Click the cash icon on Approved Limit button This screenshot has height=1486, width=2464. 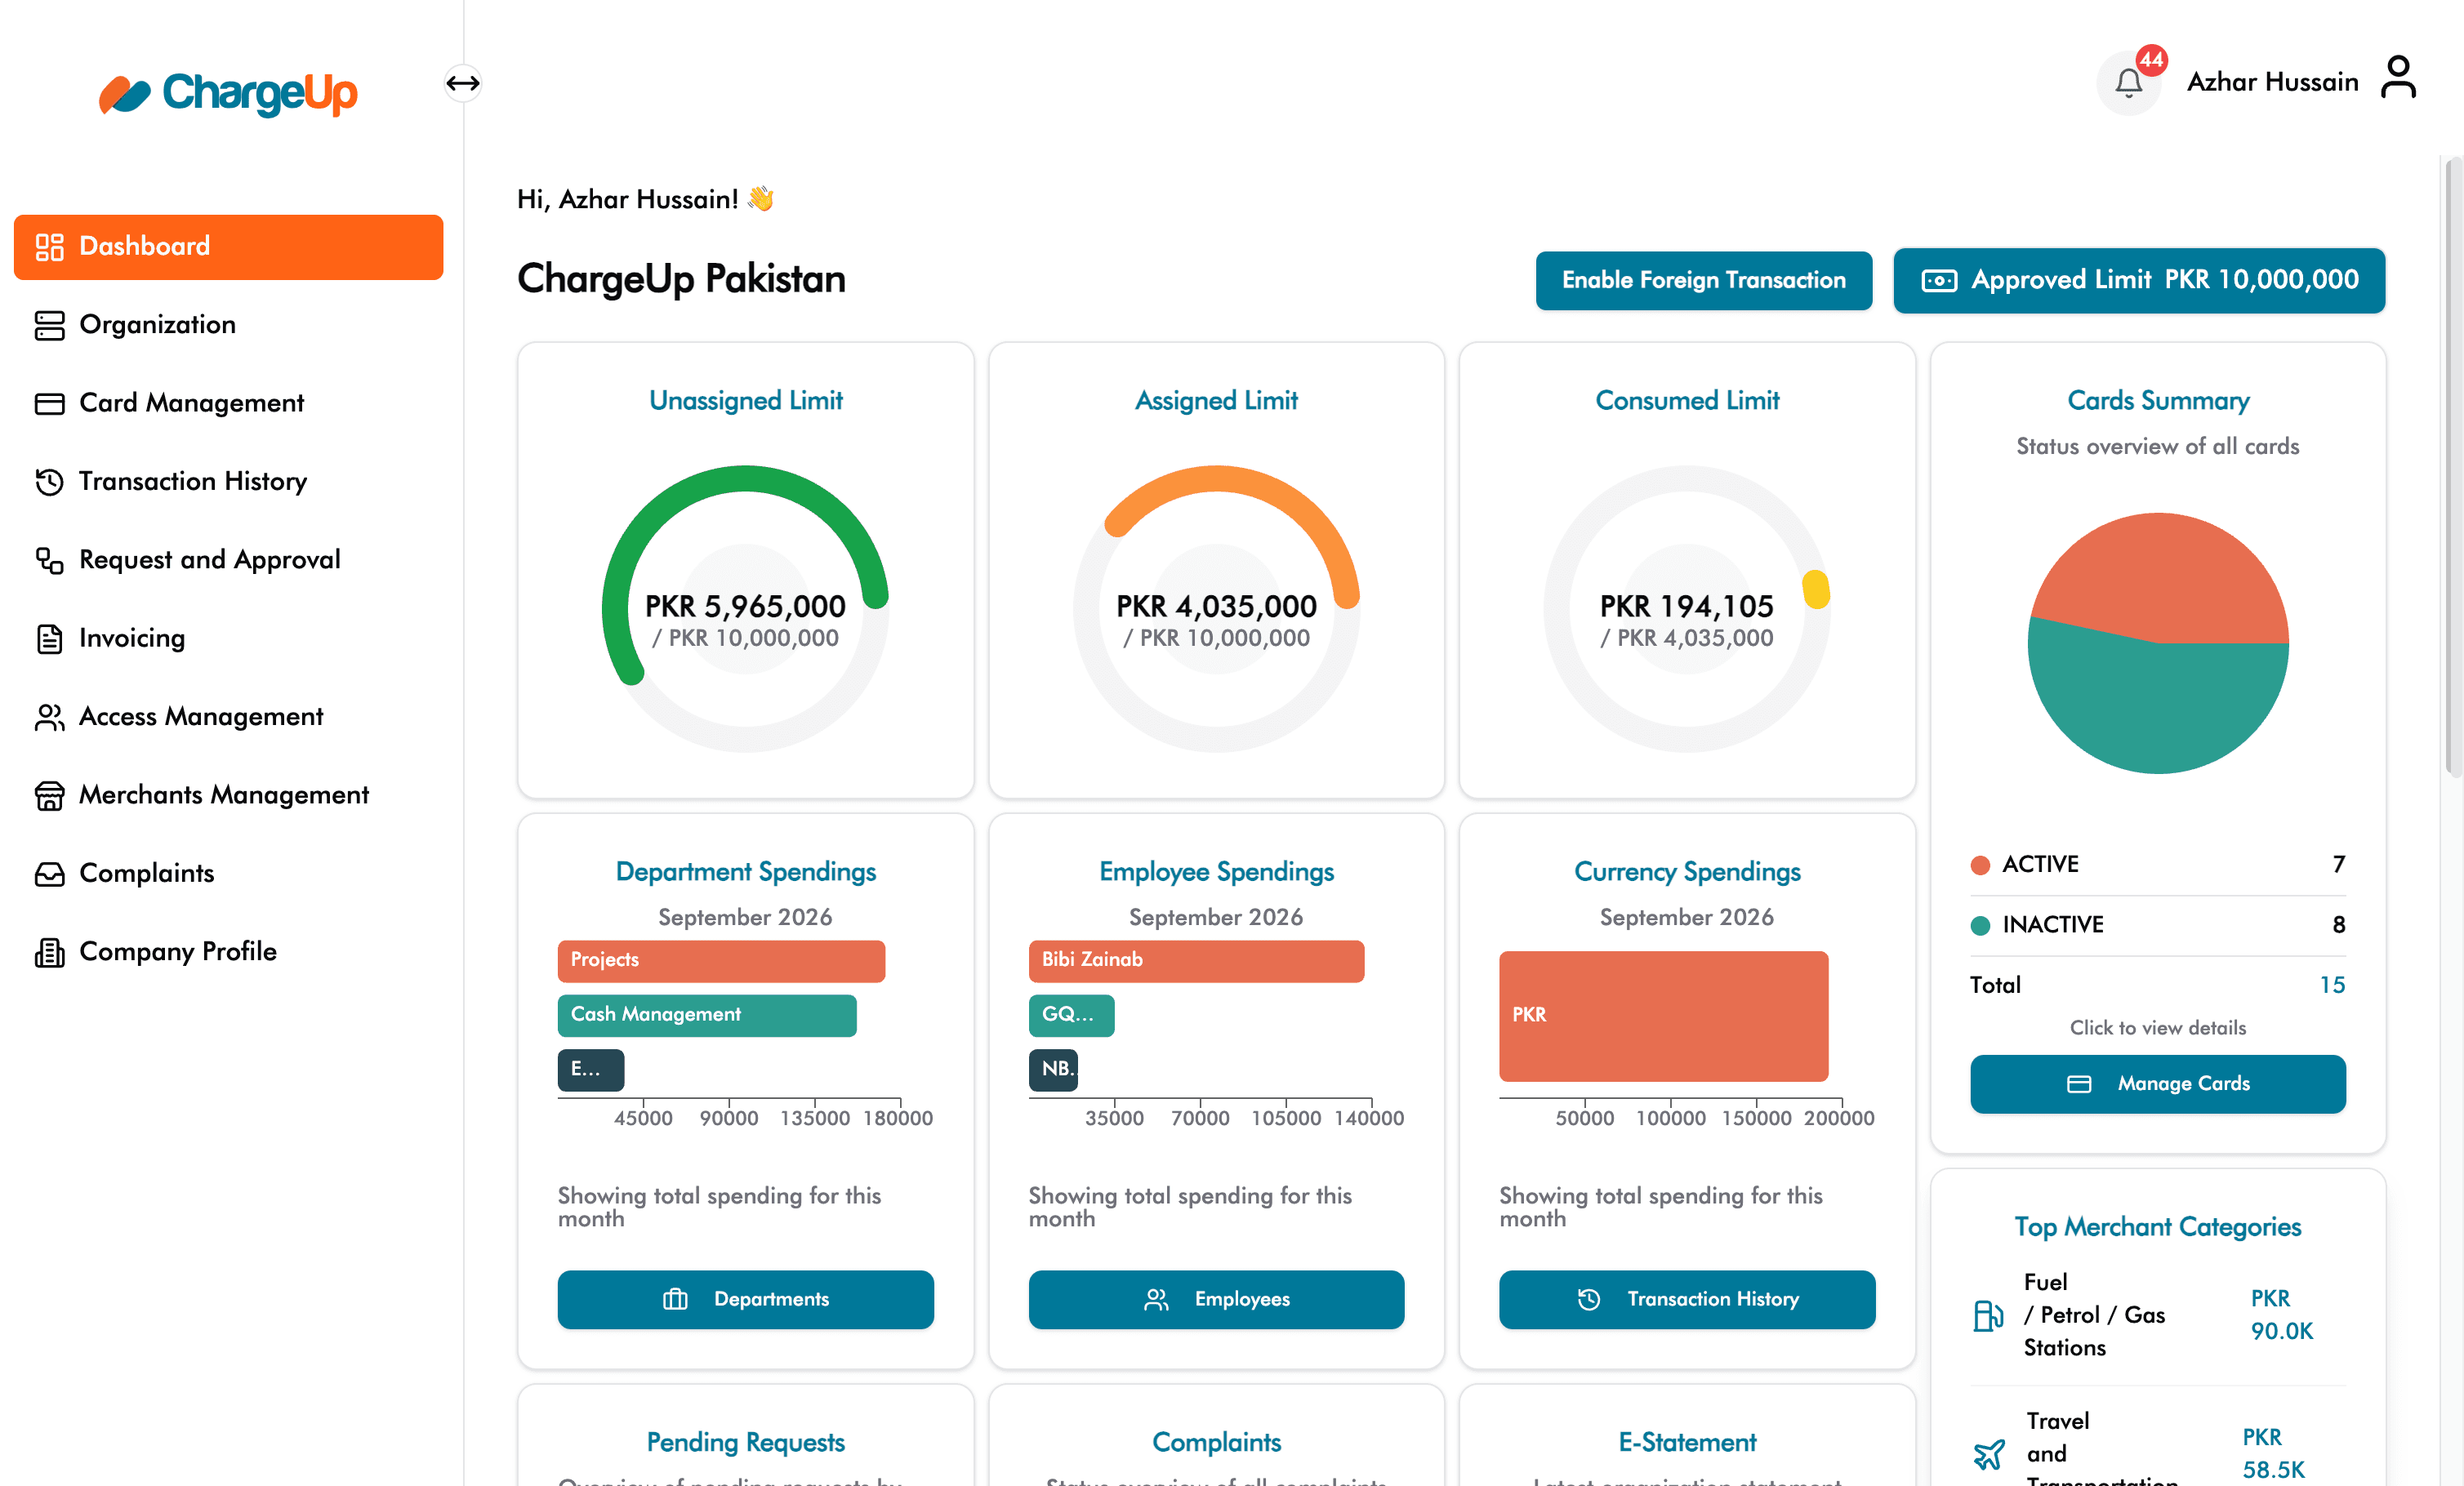1939,281
